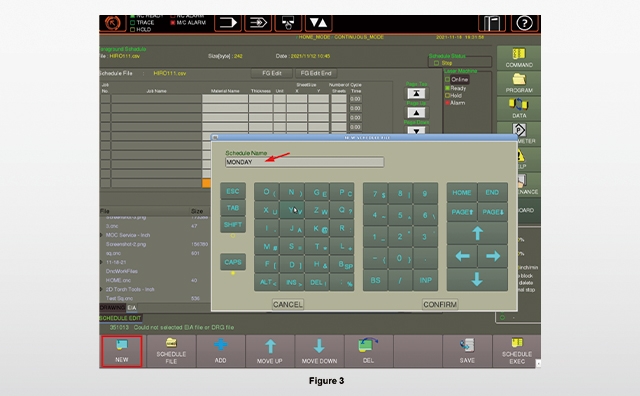Click the FG Edit button
Image resolution: width=640 pixels, height=396 pixels.
click(272, 73)
